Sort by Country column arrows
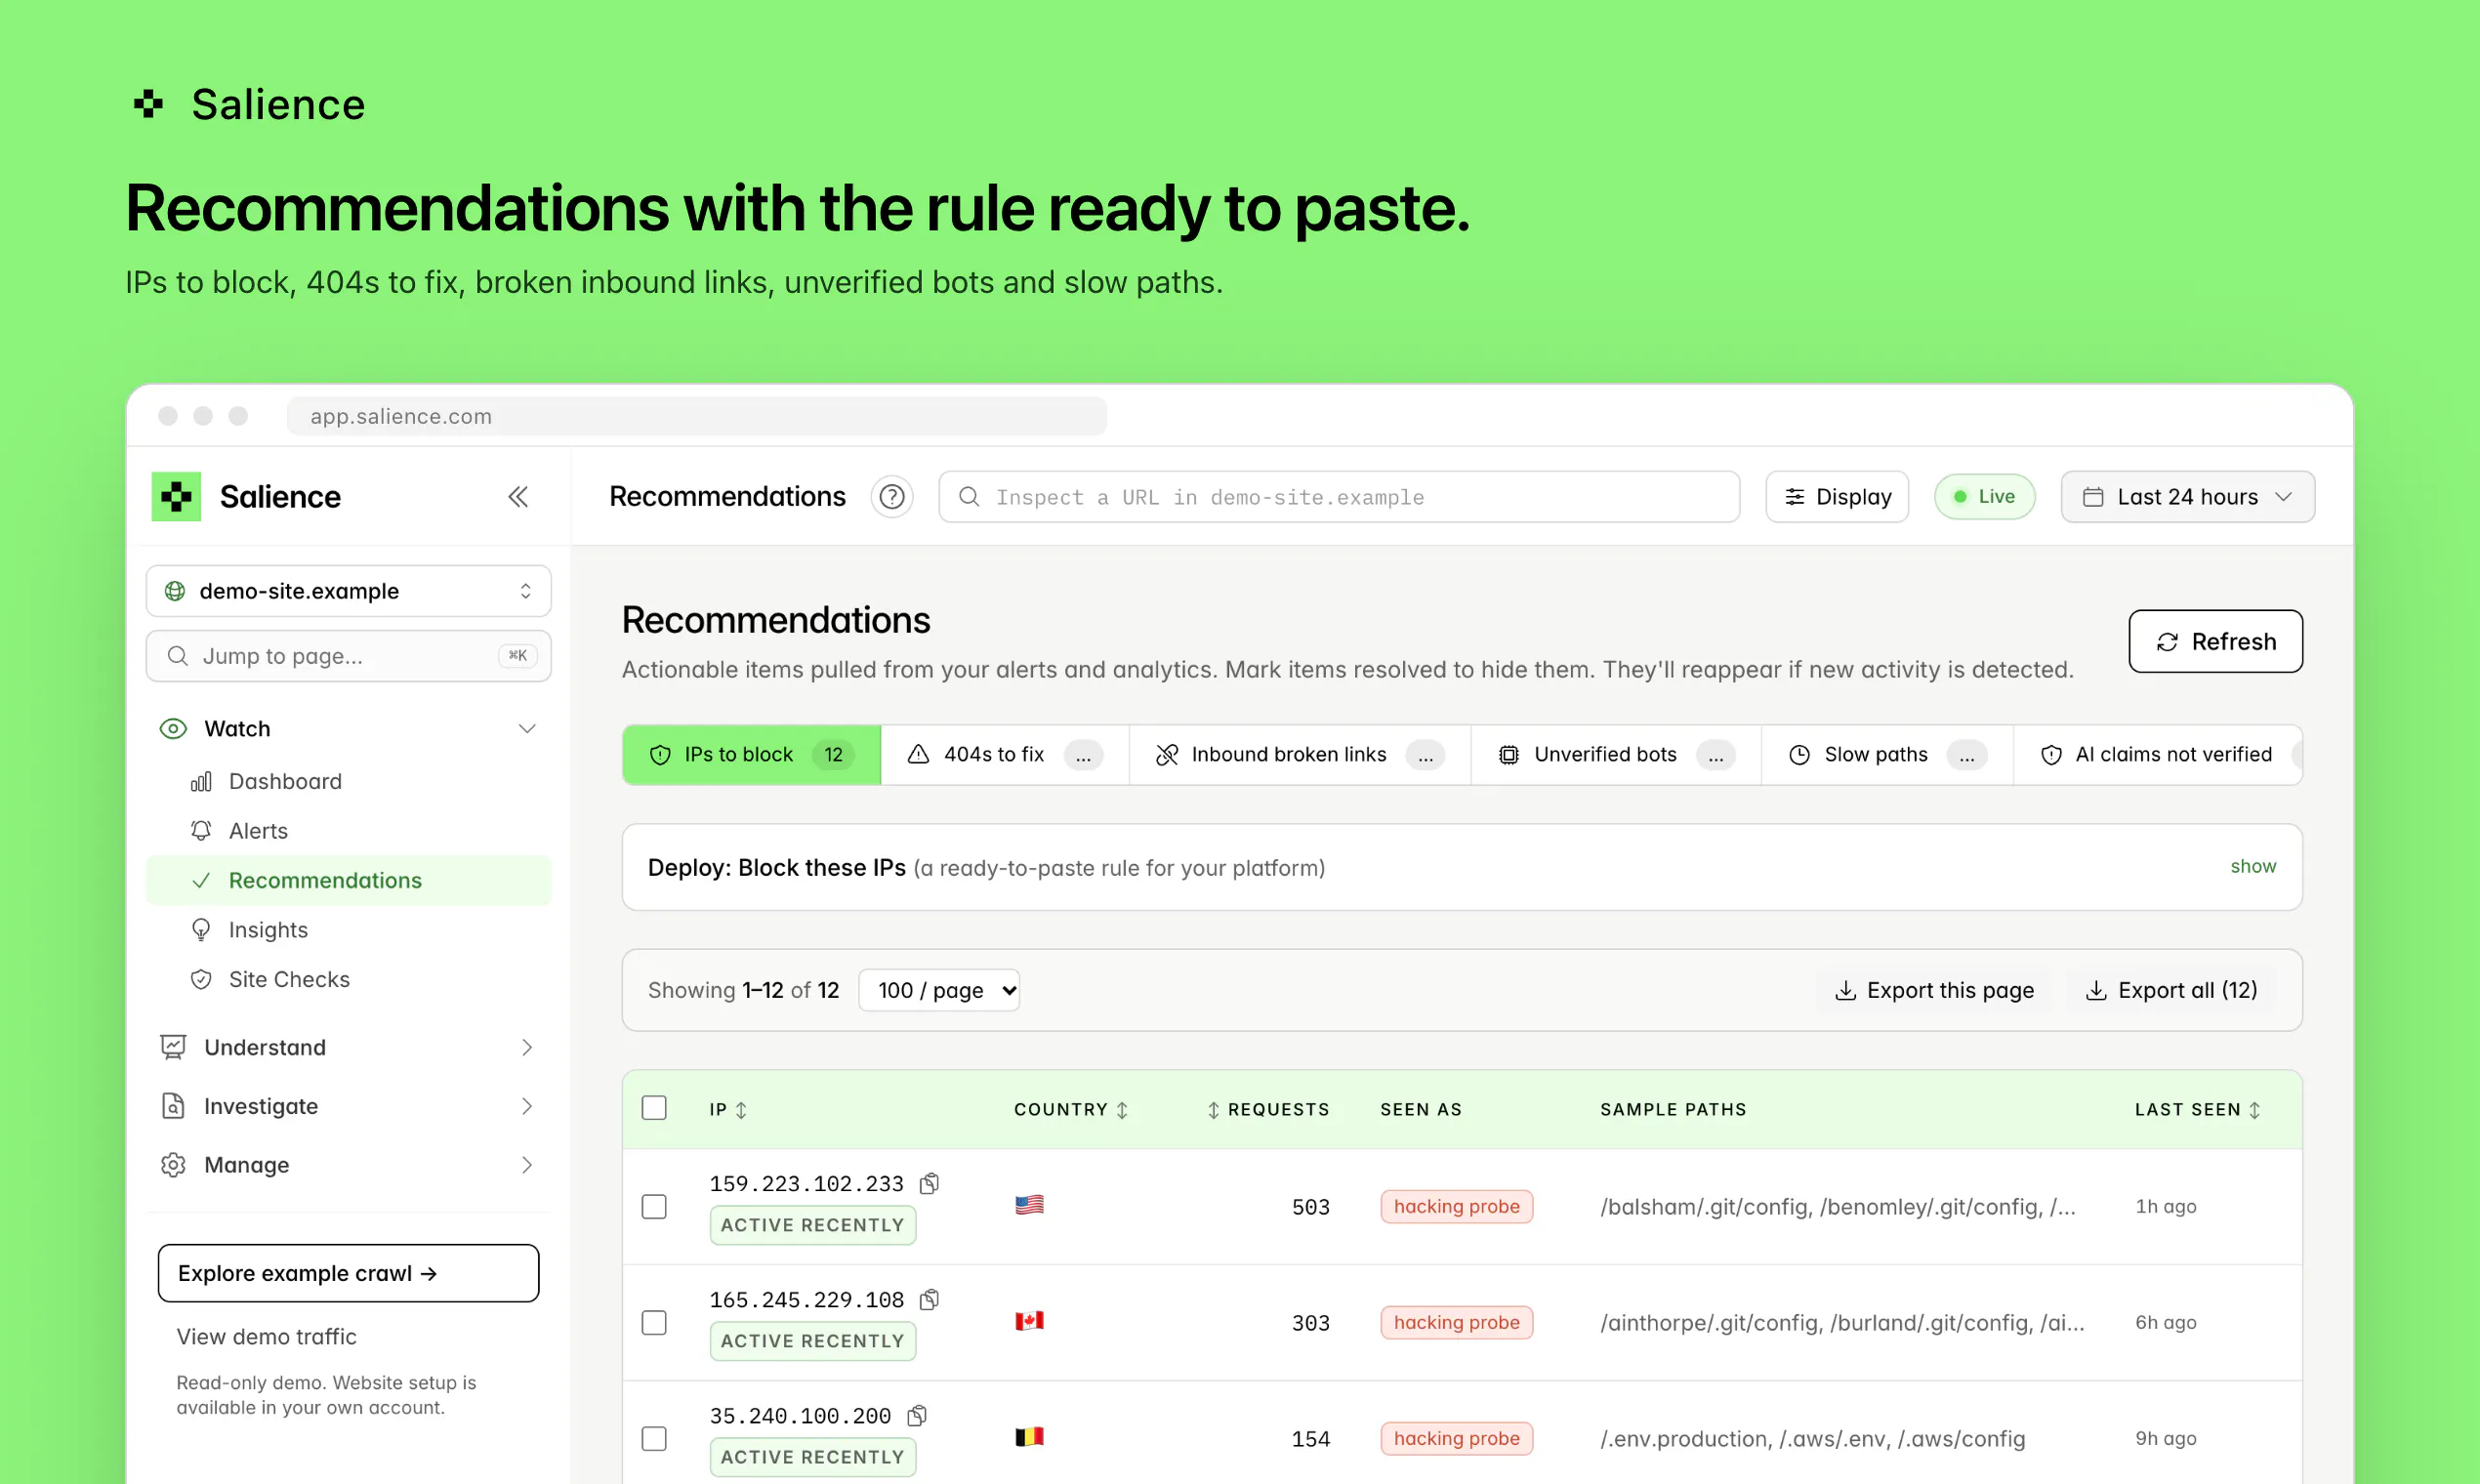 [x=1122, y=1109]
